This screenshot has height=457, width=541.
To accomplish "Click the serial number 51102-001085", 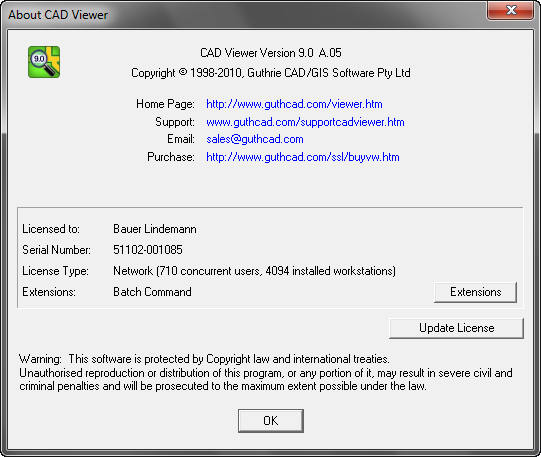I will [x=148, y=250].
